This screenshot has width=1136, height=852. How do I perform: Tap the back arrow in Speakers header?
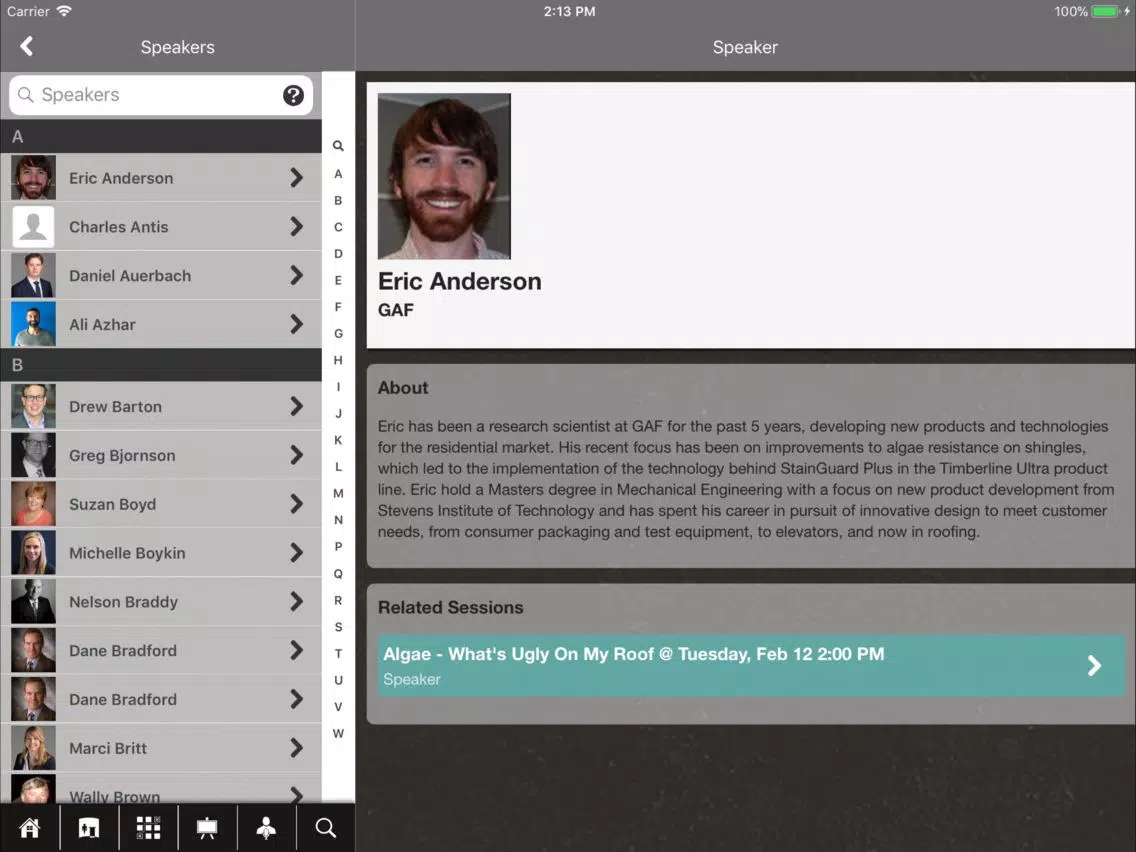(27, 46)
